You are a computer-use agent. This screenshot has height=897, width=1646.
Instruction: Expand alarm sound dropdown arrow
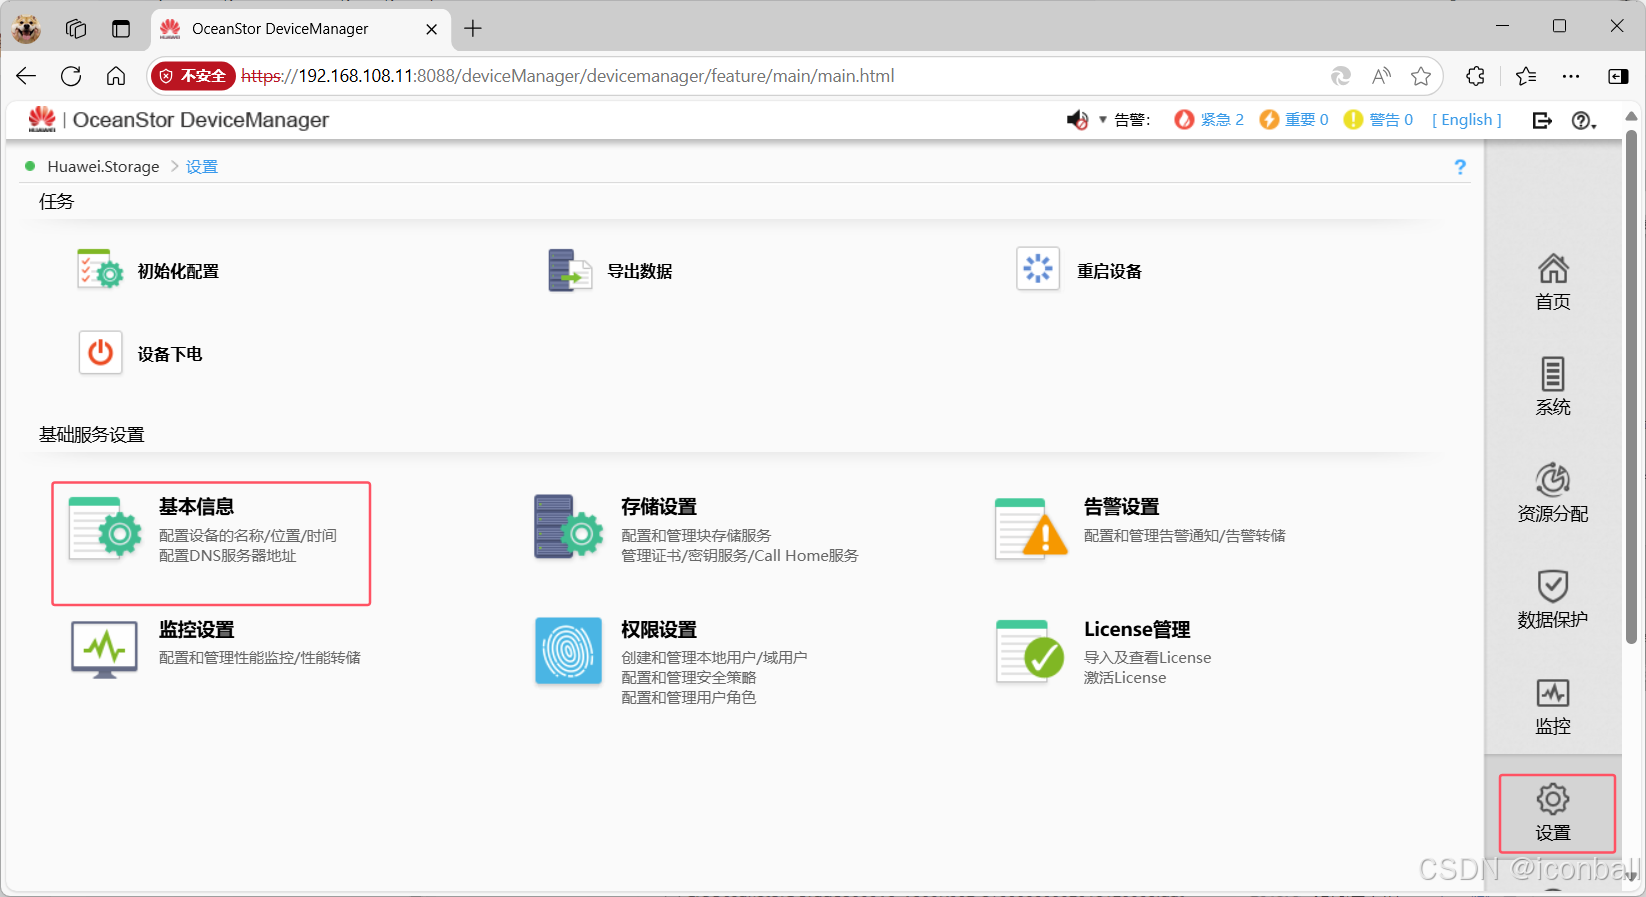tap(1103, 120)
